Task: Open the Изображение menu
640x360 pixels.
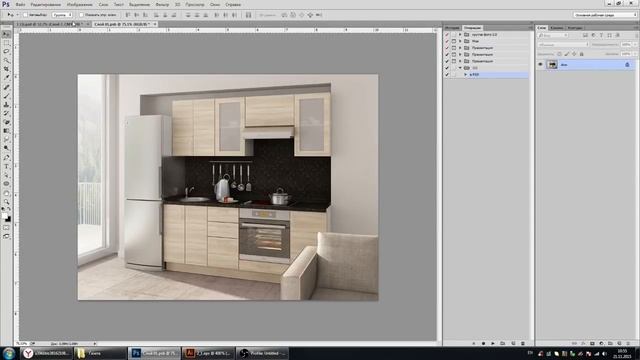Action: (80, 4)
